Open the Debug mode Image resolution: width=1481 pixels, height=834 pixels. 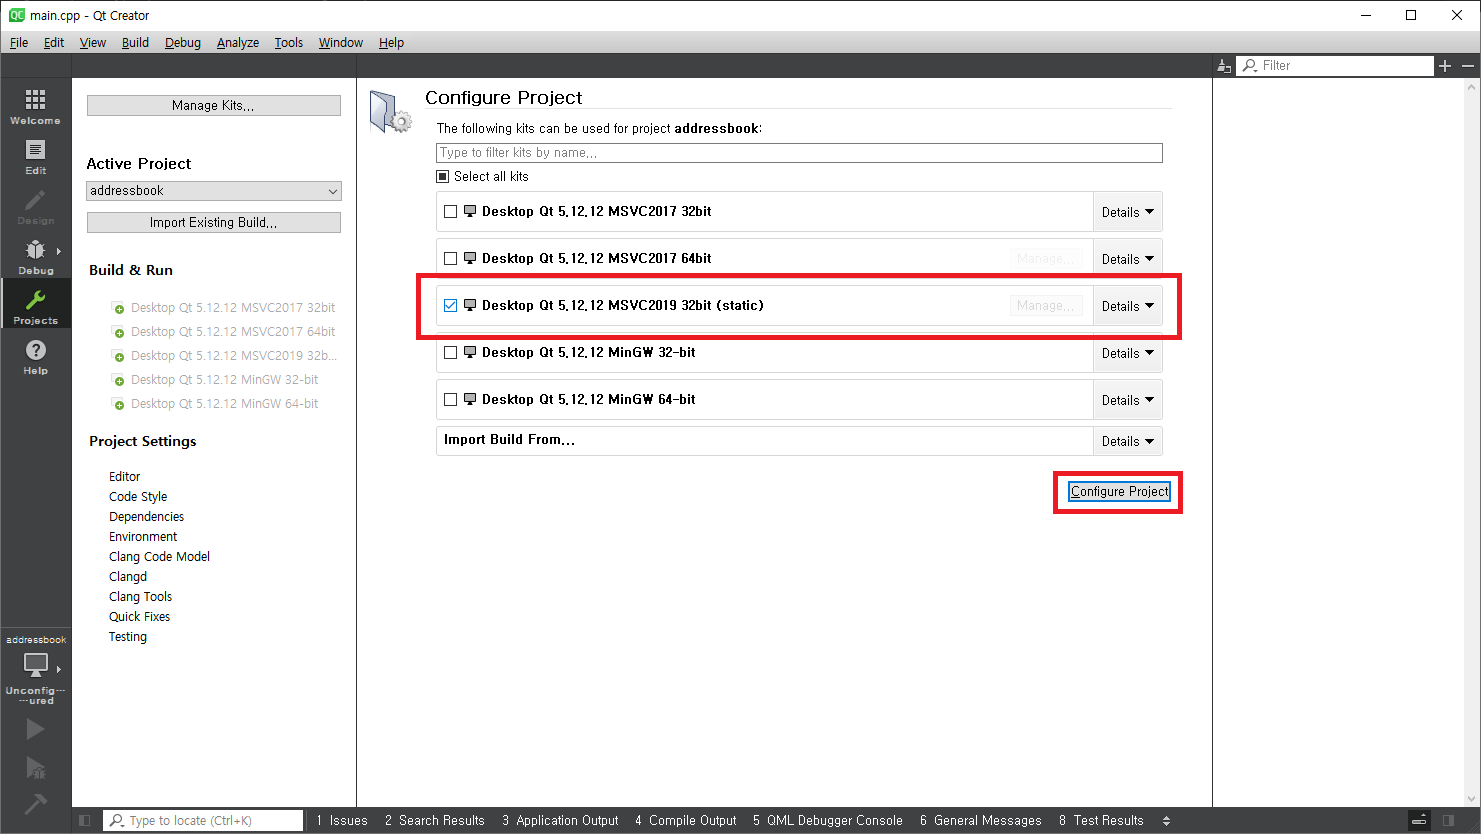click(35, 256)
